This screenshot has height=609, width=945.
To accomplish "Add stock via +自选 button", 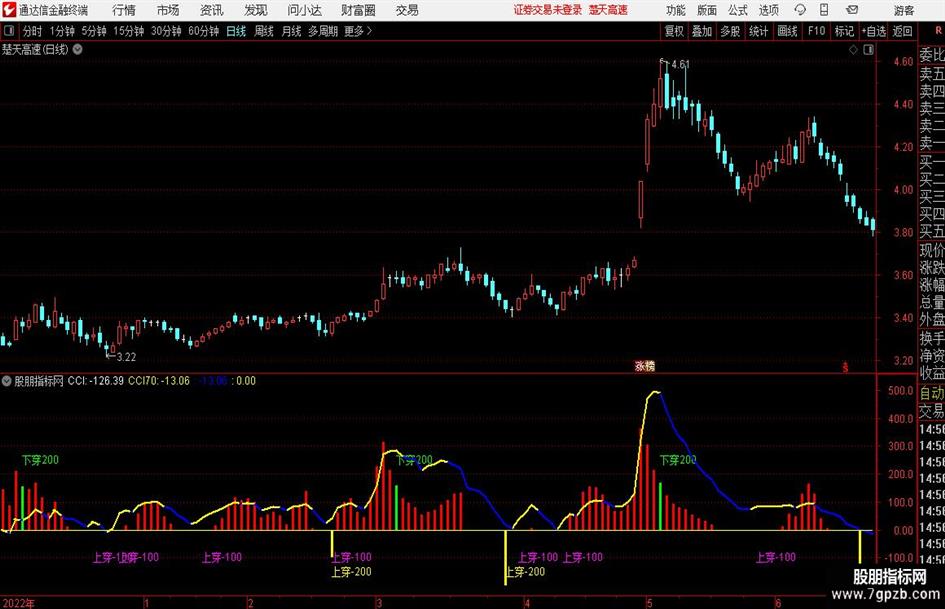I will point(874,31).
